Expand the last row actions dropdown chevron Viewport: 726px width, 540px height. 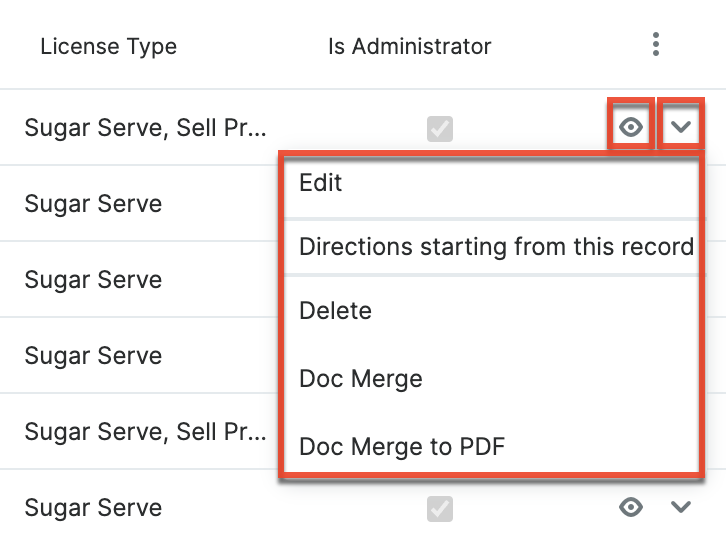[x=681, y=507]
